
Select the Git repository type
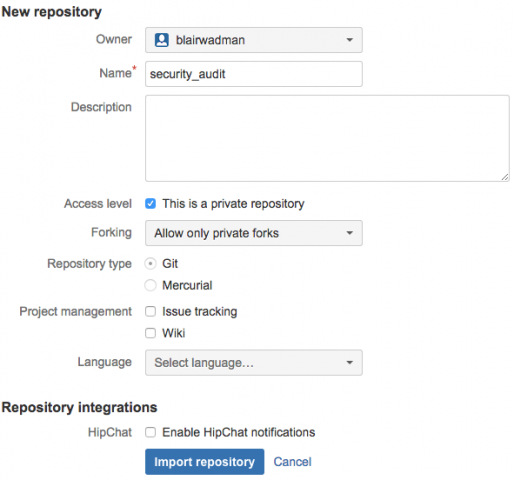pyautogui.click(x=150, y=264)
